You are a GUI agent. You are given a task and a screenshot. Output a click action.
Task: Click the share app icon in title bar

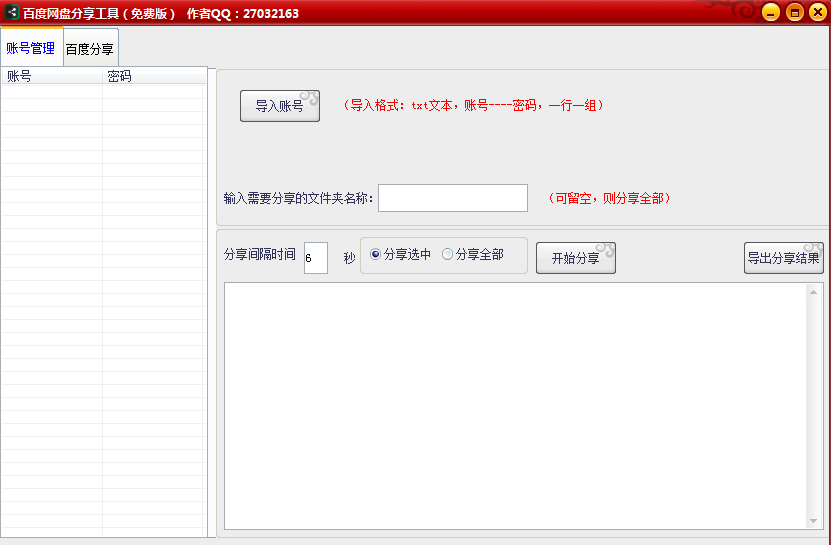12,12
